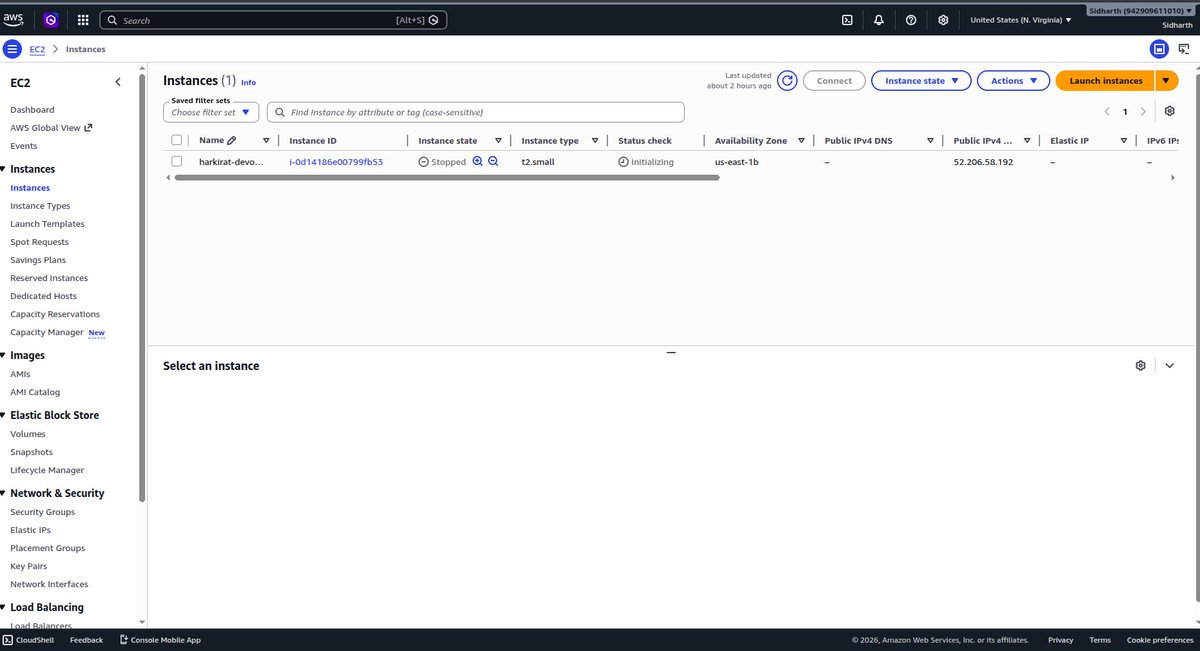1200x651 pixels.
Task: Open CloudShell icon in top navigation bar
Action: coord(847,19)
